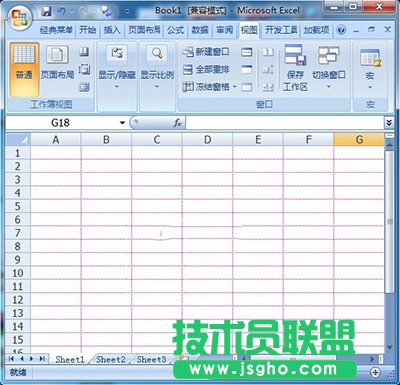Go to next sheet navigation arrow

coord(31,359)
